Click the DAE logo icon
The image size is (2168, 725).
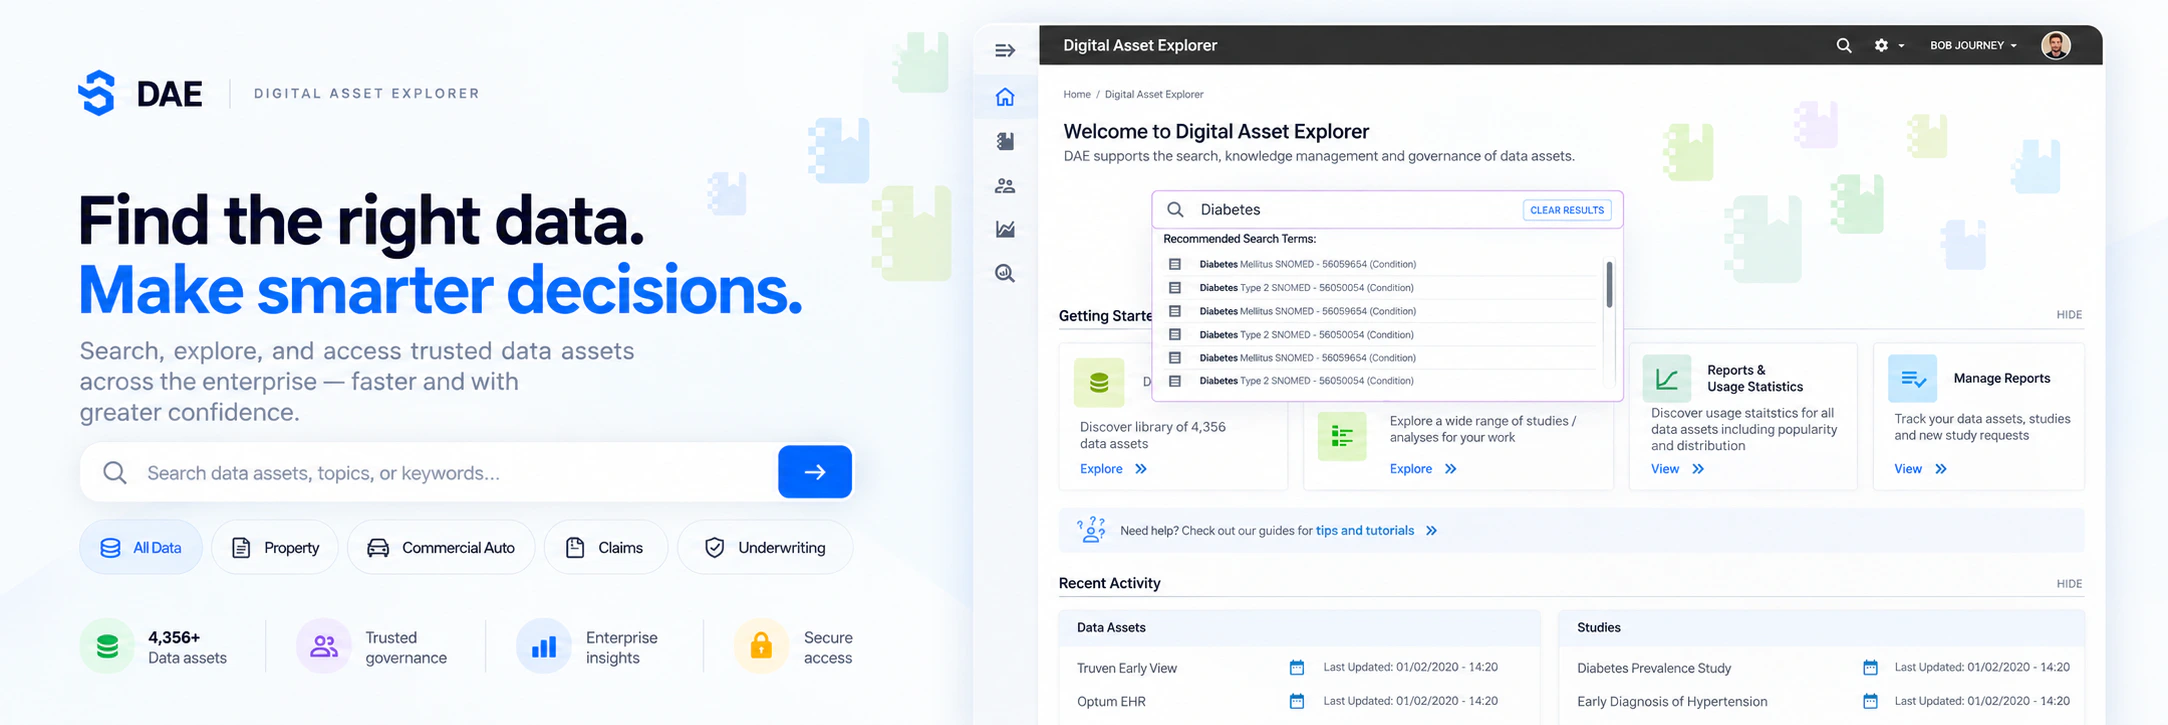[x=97, y=93]
